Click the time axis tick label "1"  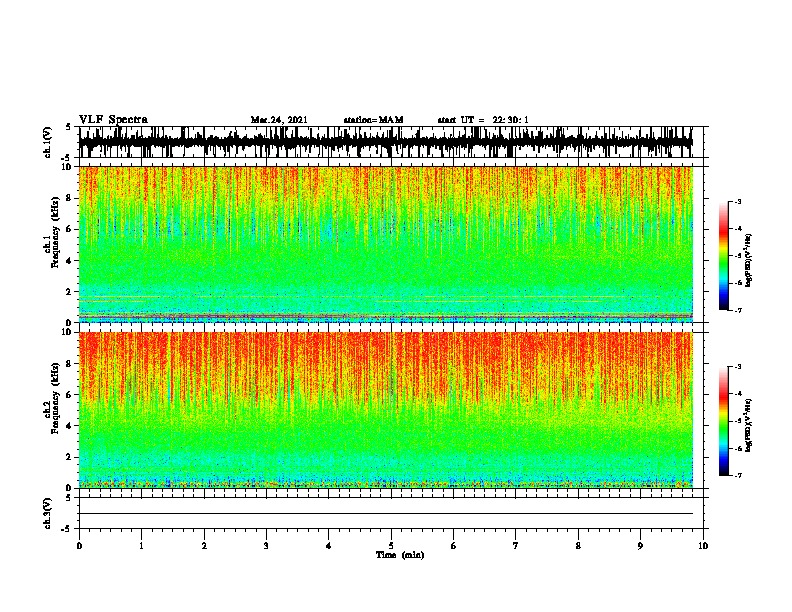point(141,546)
